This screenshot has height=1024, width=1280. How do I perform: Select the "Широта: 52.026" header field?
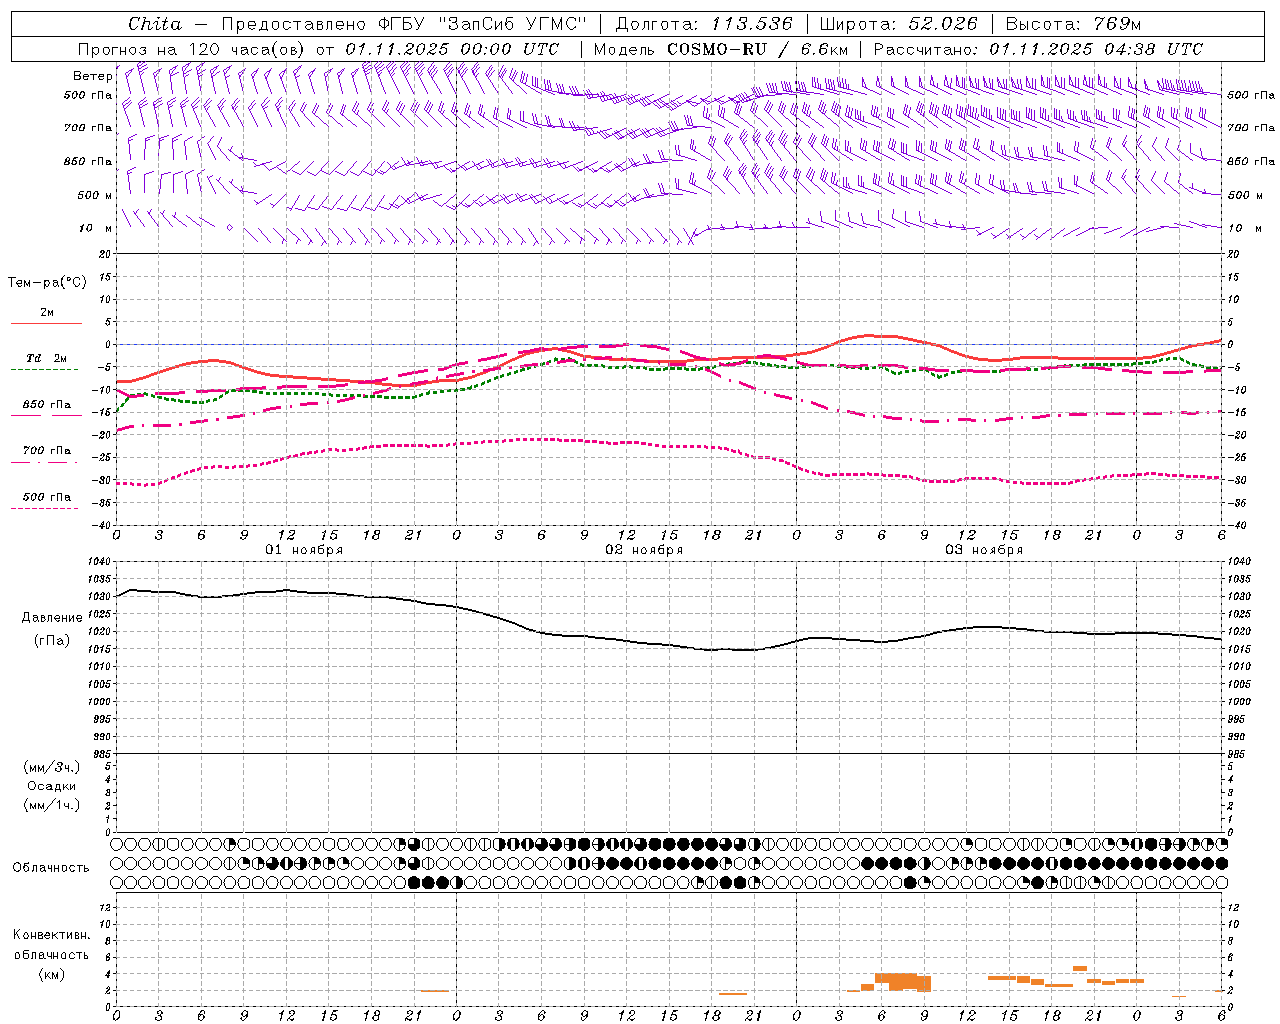pyautogui.click(x=898, y=24)
